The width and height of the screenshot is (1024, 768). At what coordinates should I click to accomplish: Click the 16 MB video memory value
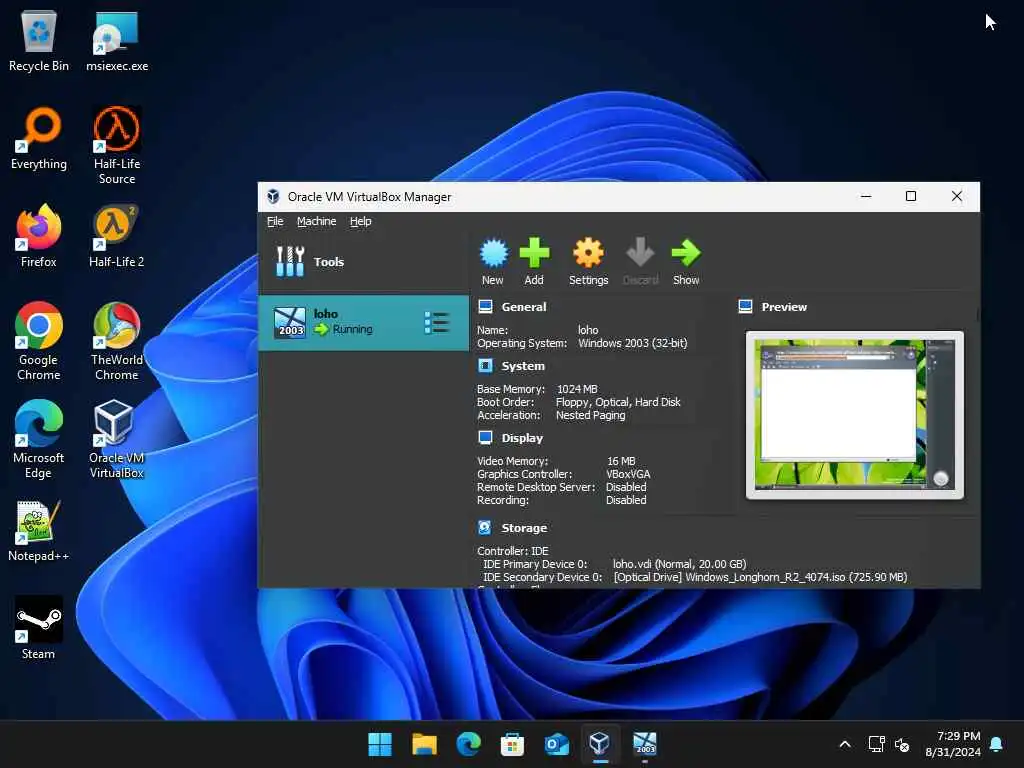(620, 461)
